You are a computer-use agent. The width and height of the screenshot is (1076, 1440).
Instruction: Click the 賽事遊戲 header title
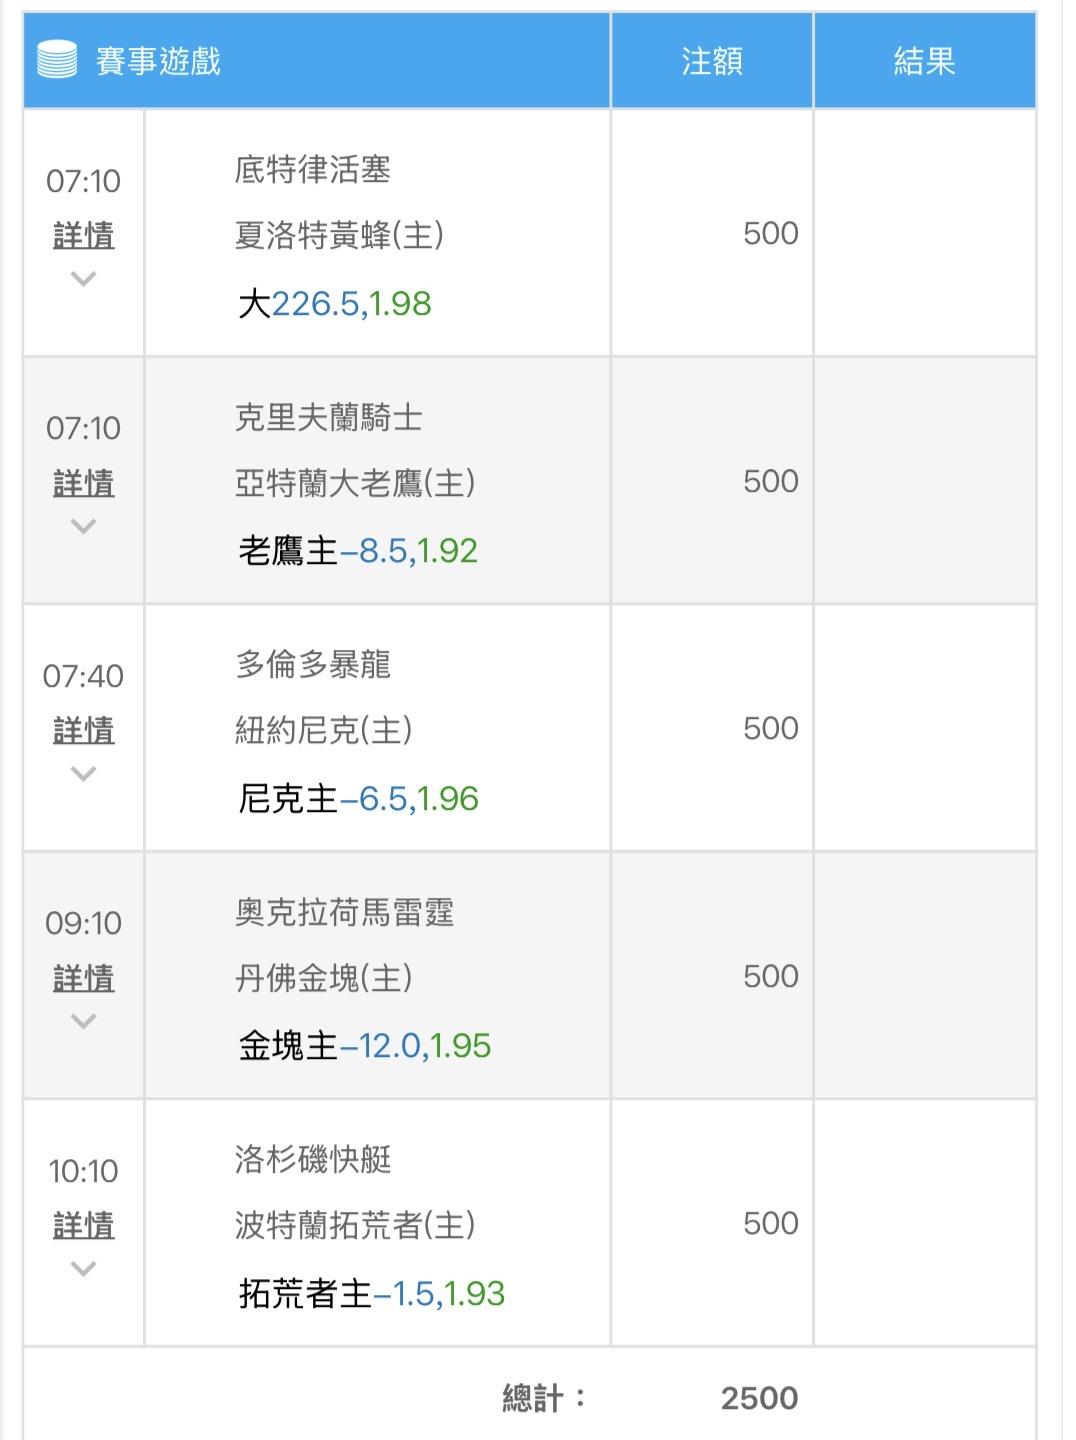point(158,61)
